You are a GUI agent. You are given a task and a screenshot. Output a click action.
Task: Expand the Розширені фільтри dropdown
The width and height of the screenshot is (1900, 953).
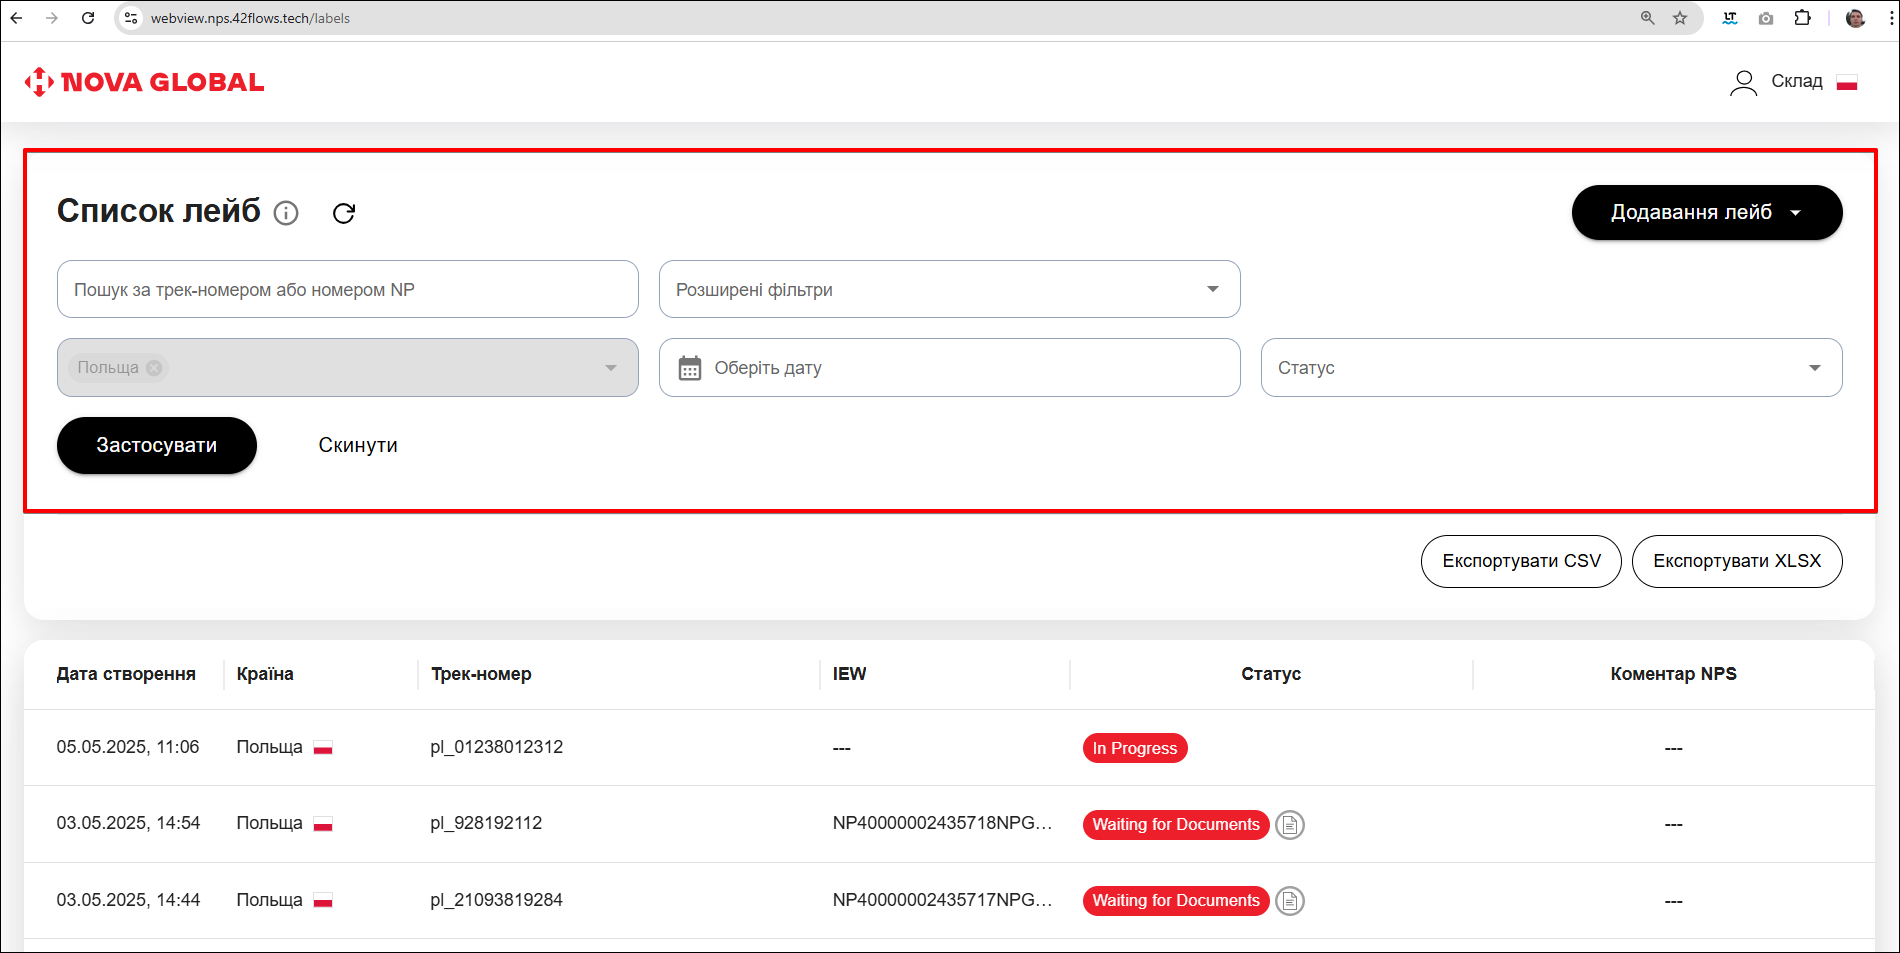pyautogui.click(x=949, y=289)
